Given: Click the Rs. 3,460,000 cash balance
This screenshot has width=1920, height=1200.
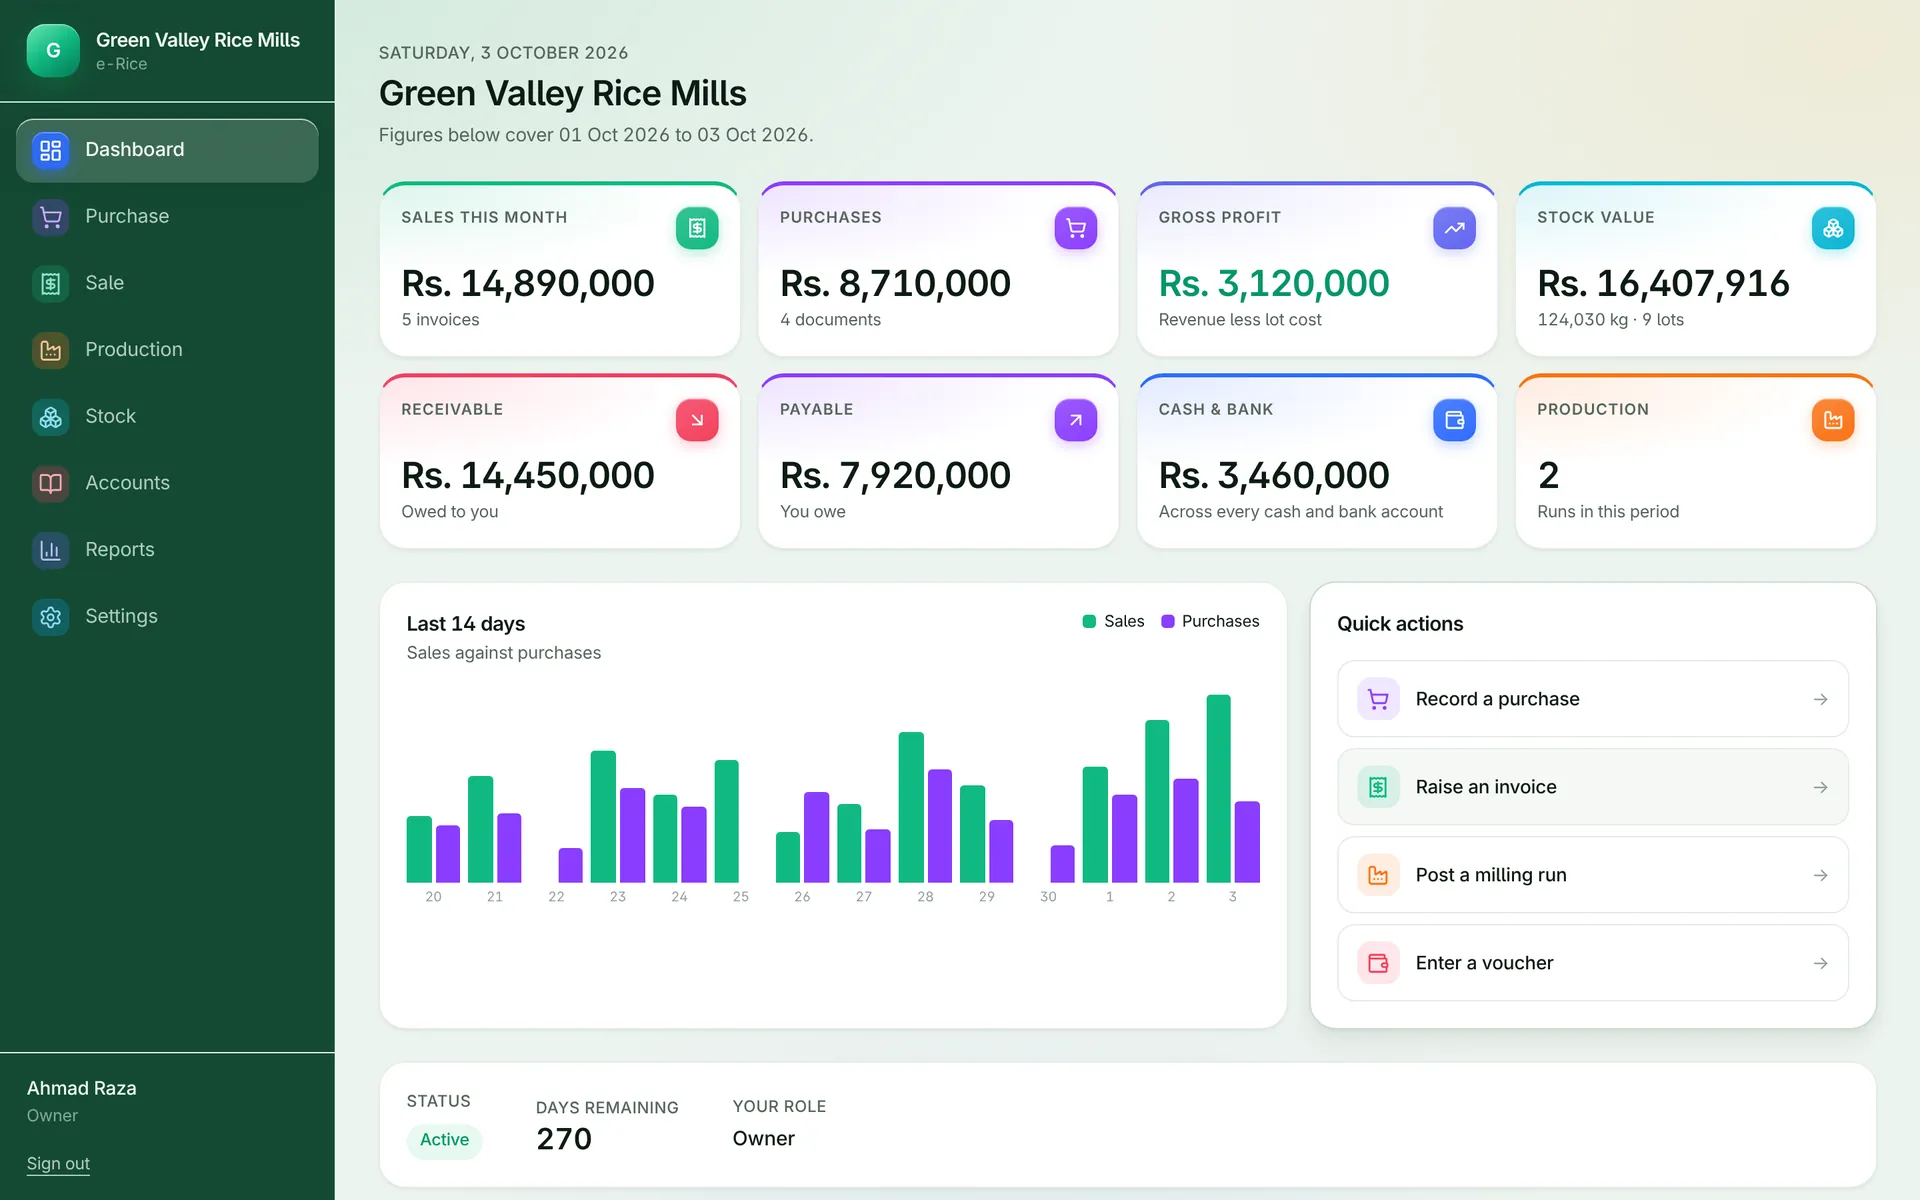Looking at the screenshot, I should click(1273, 475).
